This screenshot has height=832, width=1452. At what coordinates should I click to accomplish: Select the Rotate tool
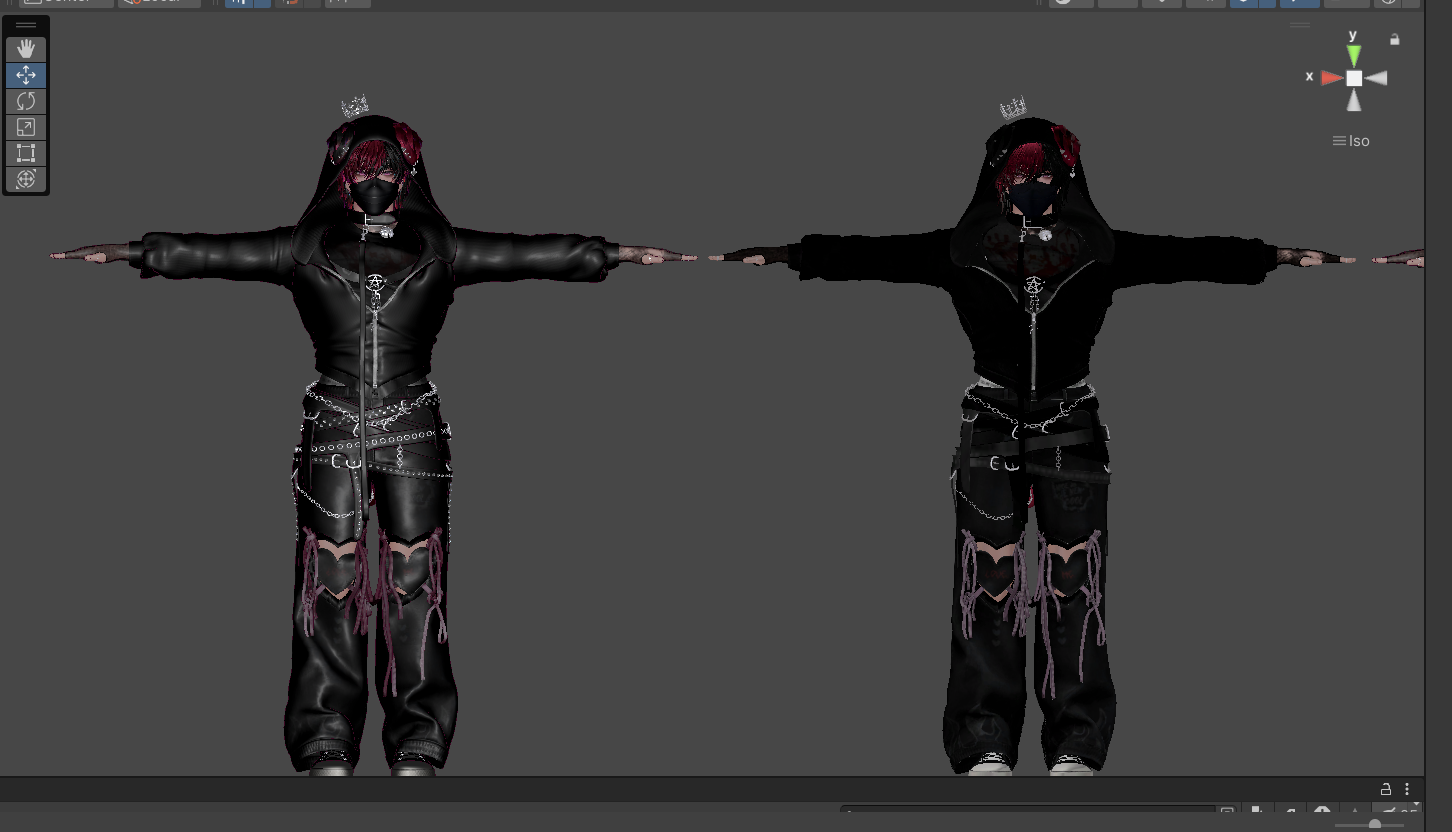(26, 101)
